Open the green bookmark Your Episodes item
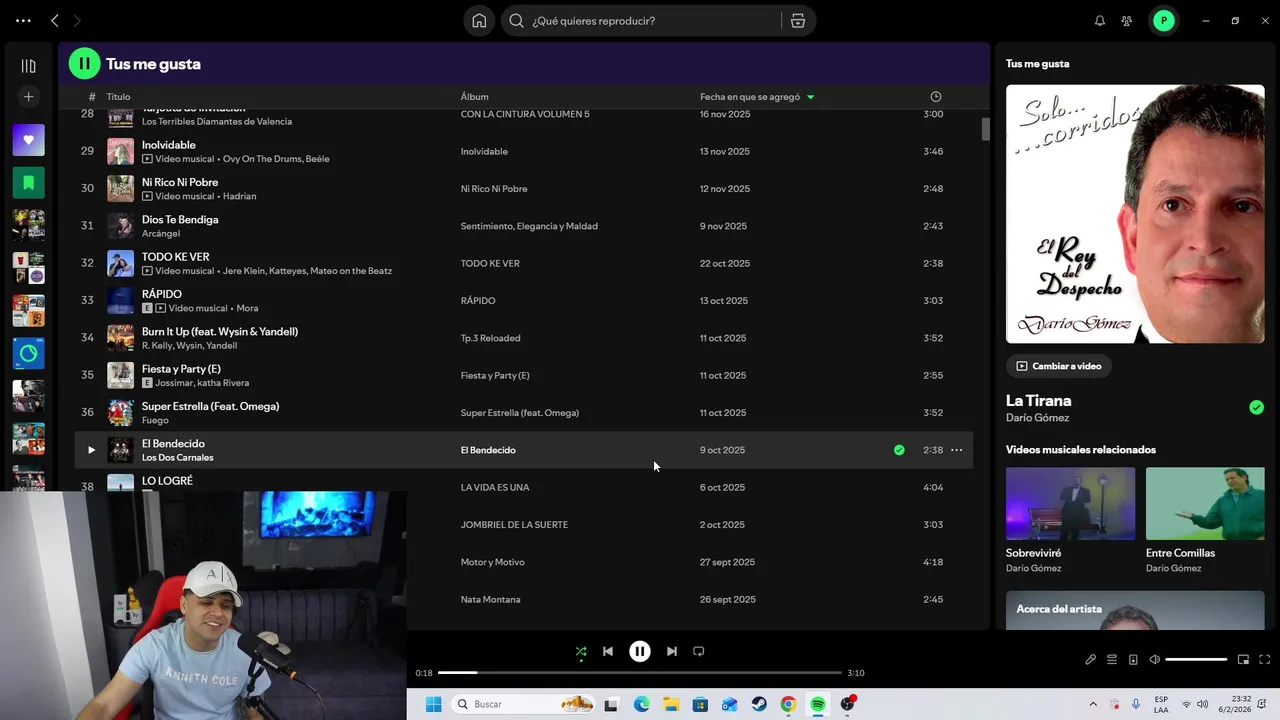This screenshot has width=1280, height=720. 28,183
